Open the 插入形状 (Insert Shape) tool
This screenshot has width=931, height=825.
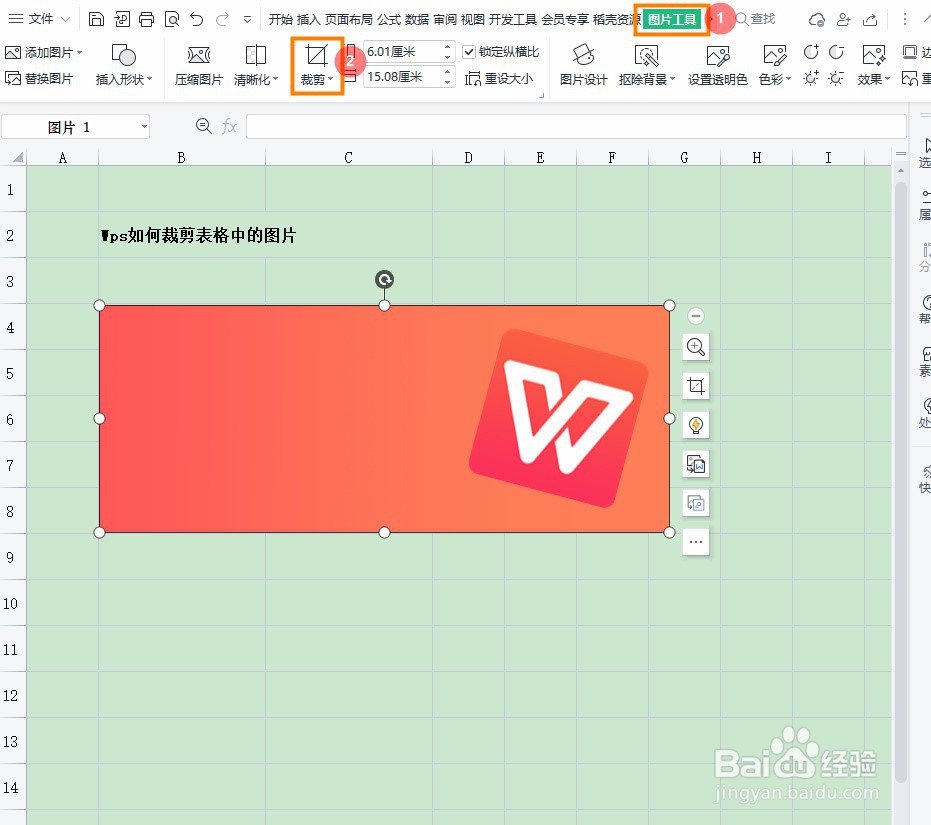click(124, 64)
